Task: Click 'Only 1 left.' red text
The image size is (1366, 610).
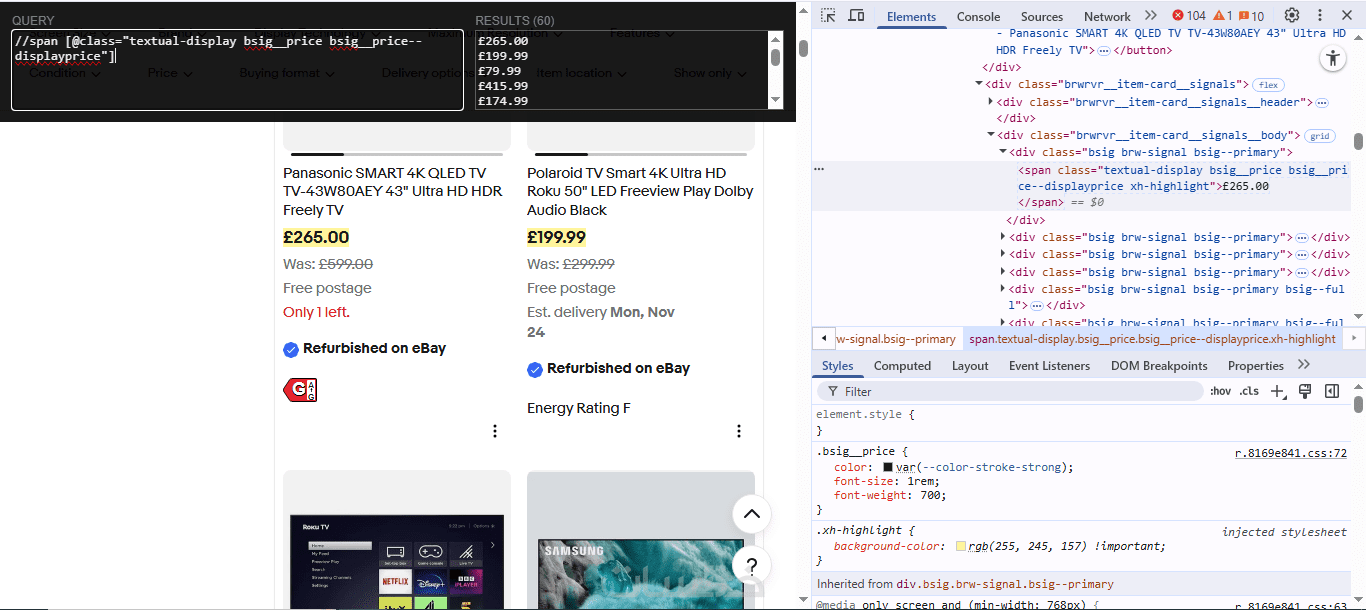Action: 316,312
